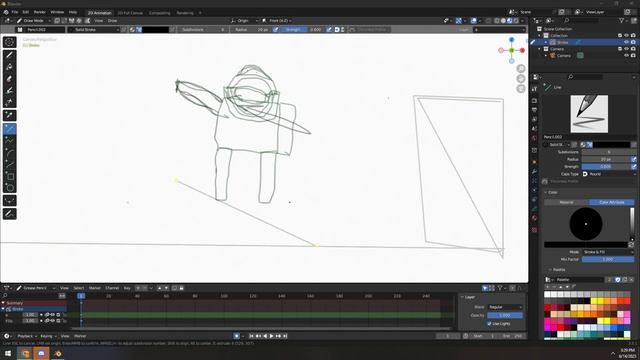The width and height of the screenshot is (640, 360).
Task: Toggle Radius pressure in Properties panel
Action: 634,159
